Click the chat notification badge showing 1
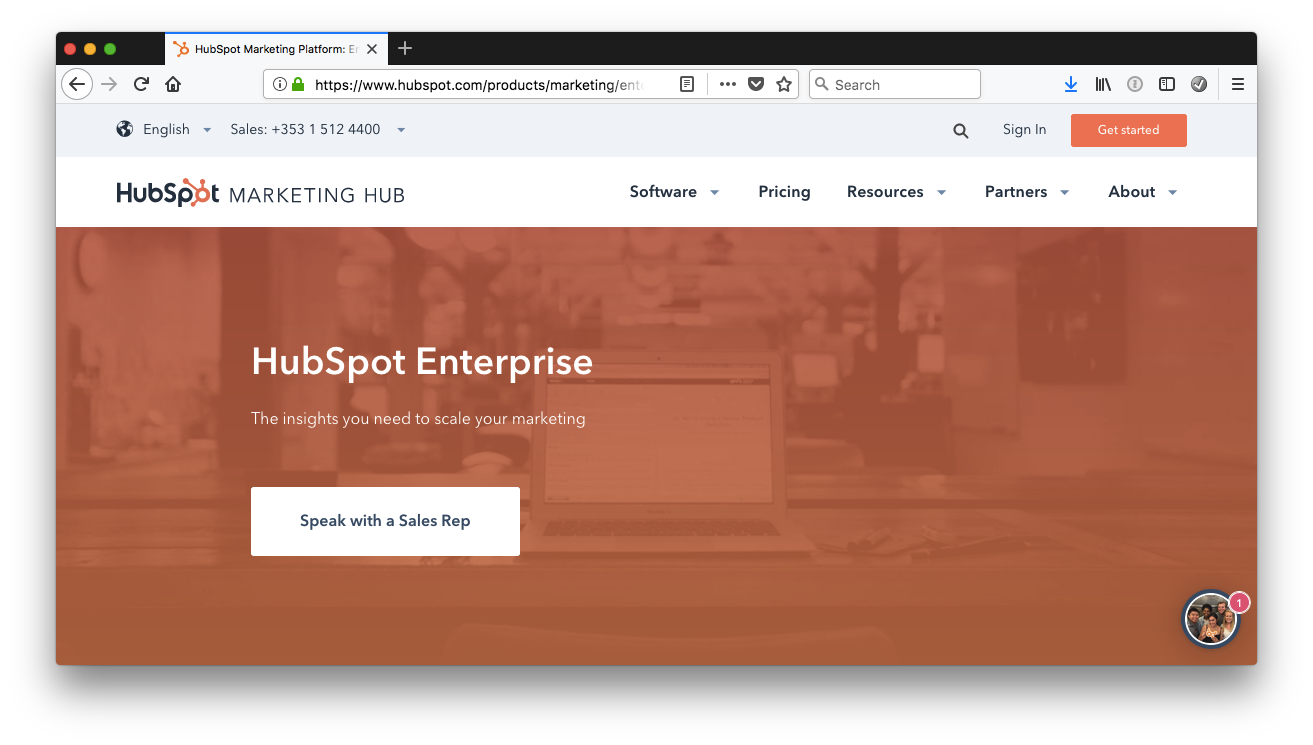1313x745 pixels. pos(1239,603)
